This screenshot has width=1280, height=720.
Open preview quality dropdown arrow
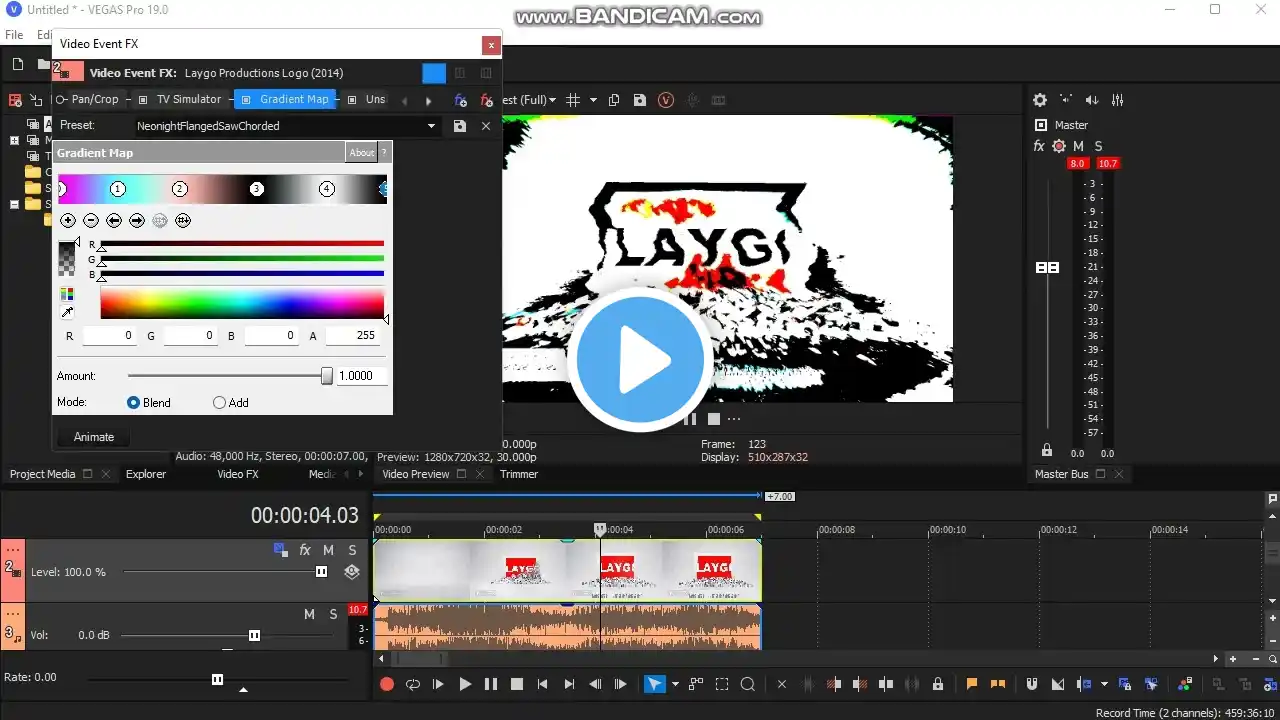click(552, 100)
